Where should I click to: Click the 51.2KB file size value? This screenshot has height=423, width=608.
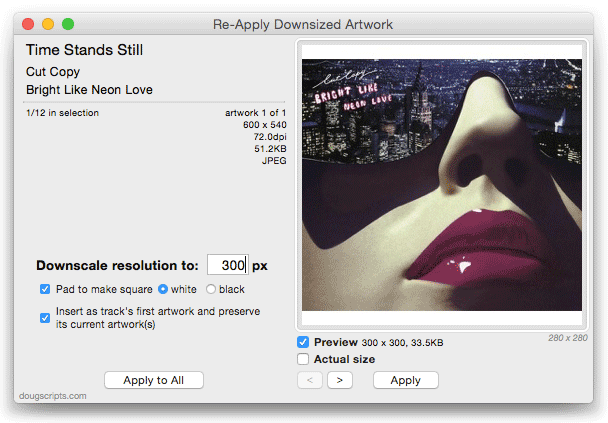click(270, 149)
